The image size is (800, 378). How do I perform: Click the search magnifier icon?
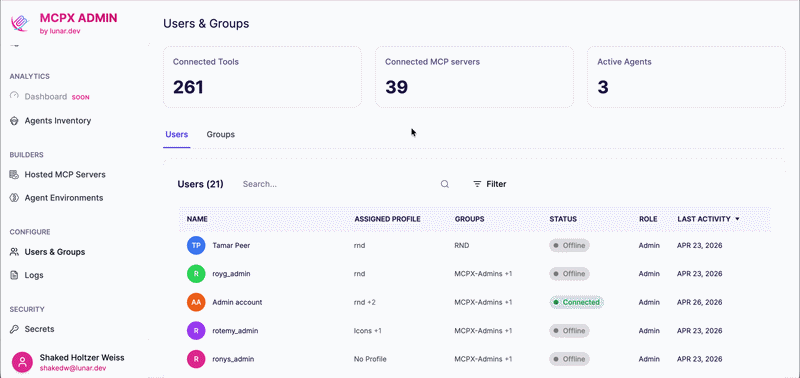click(445, 184)
